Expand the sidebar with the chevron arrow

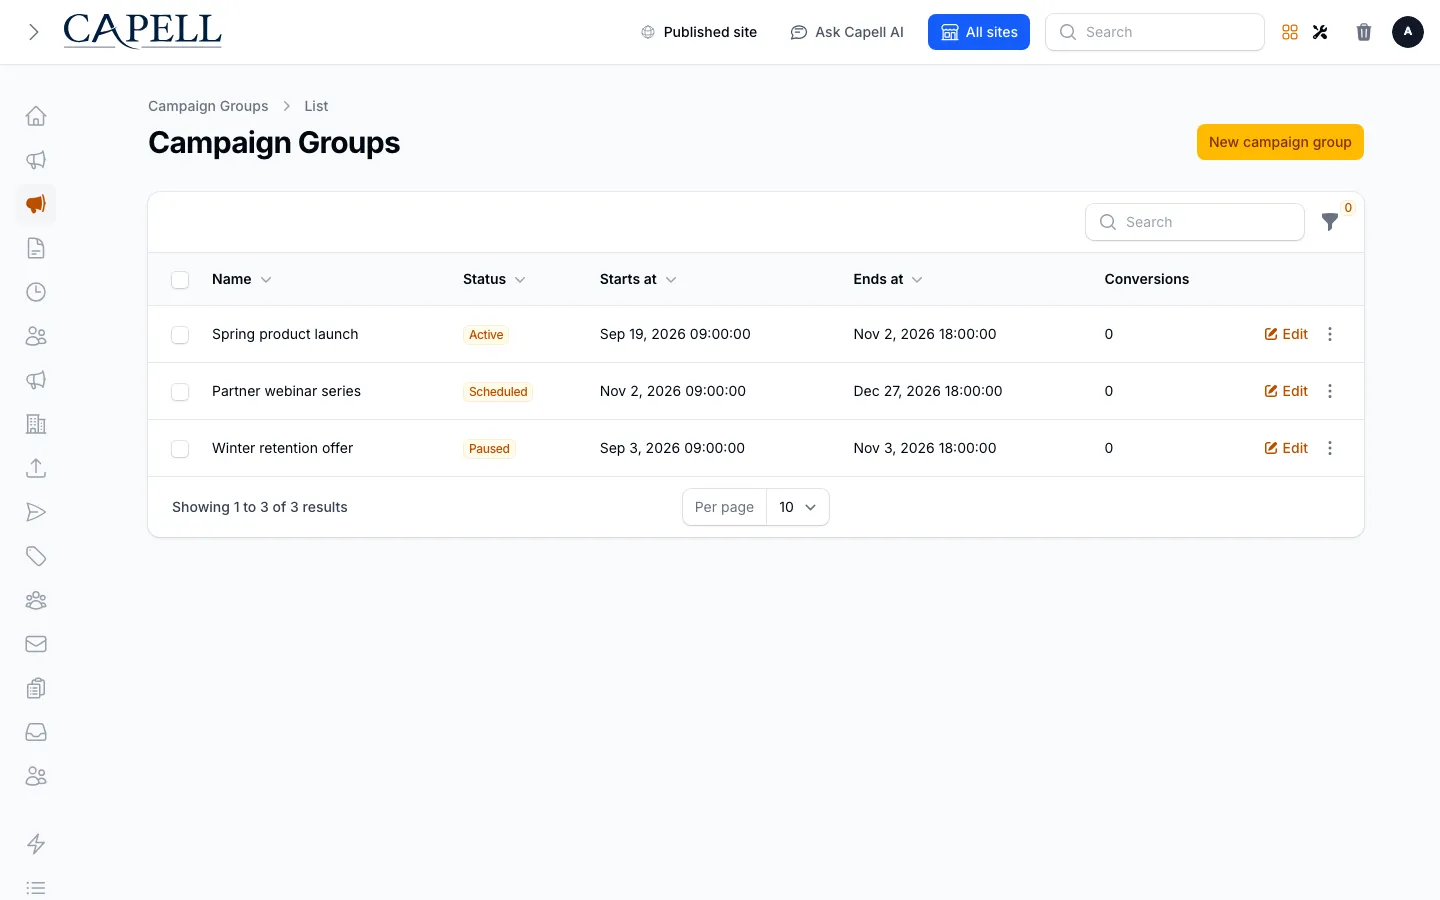click(34, 32)
